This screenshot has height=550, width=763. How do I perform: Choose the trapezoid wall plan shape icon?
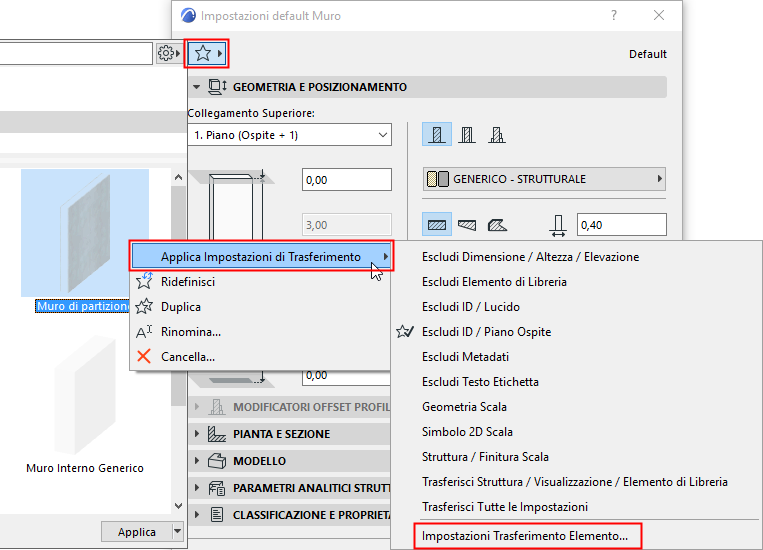coord(467,225)
